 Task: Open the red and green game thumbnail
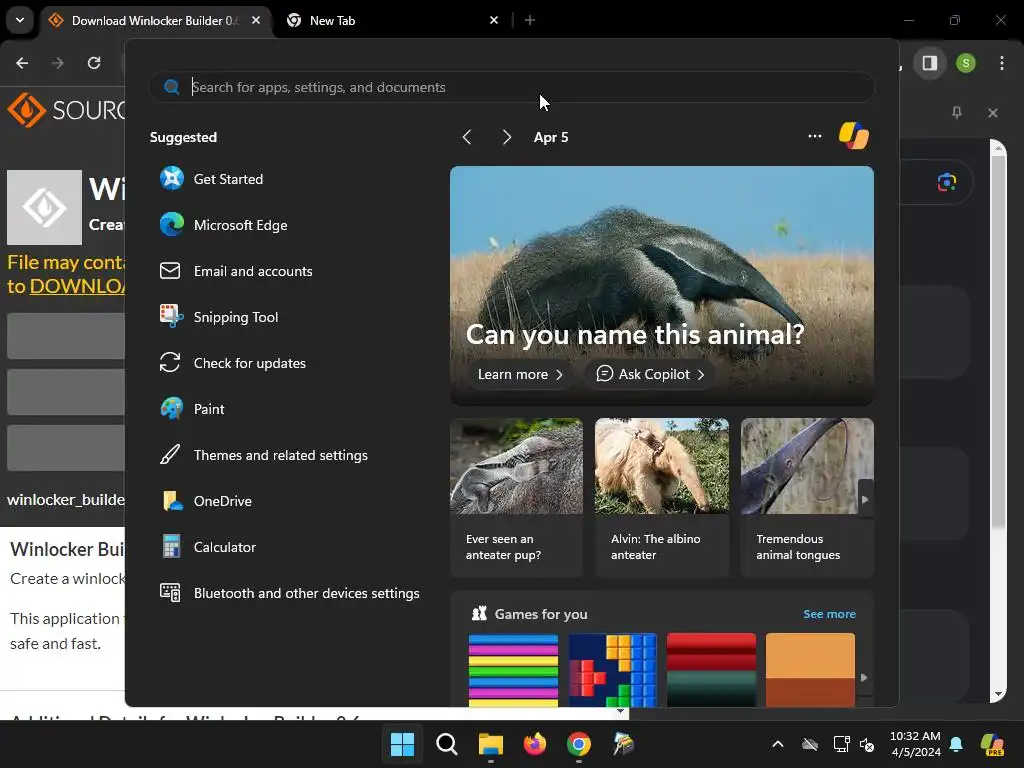click(711, 669)
